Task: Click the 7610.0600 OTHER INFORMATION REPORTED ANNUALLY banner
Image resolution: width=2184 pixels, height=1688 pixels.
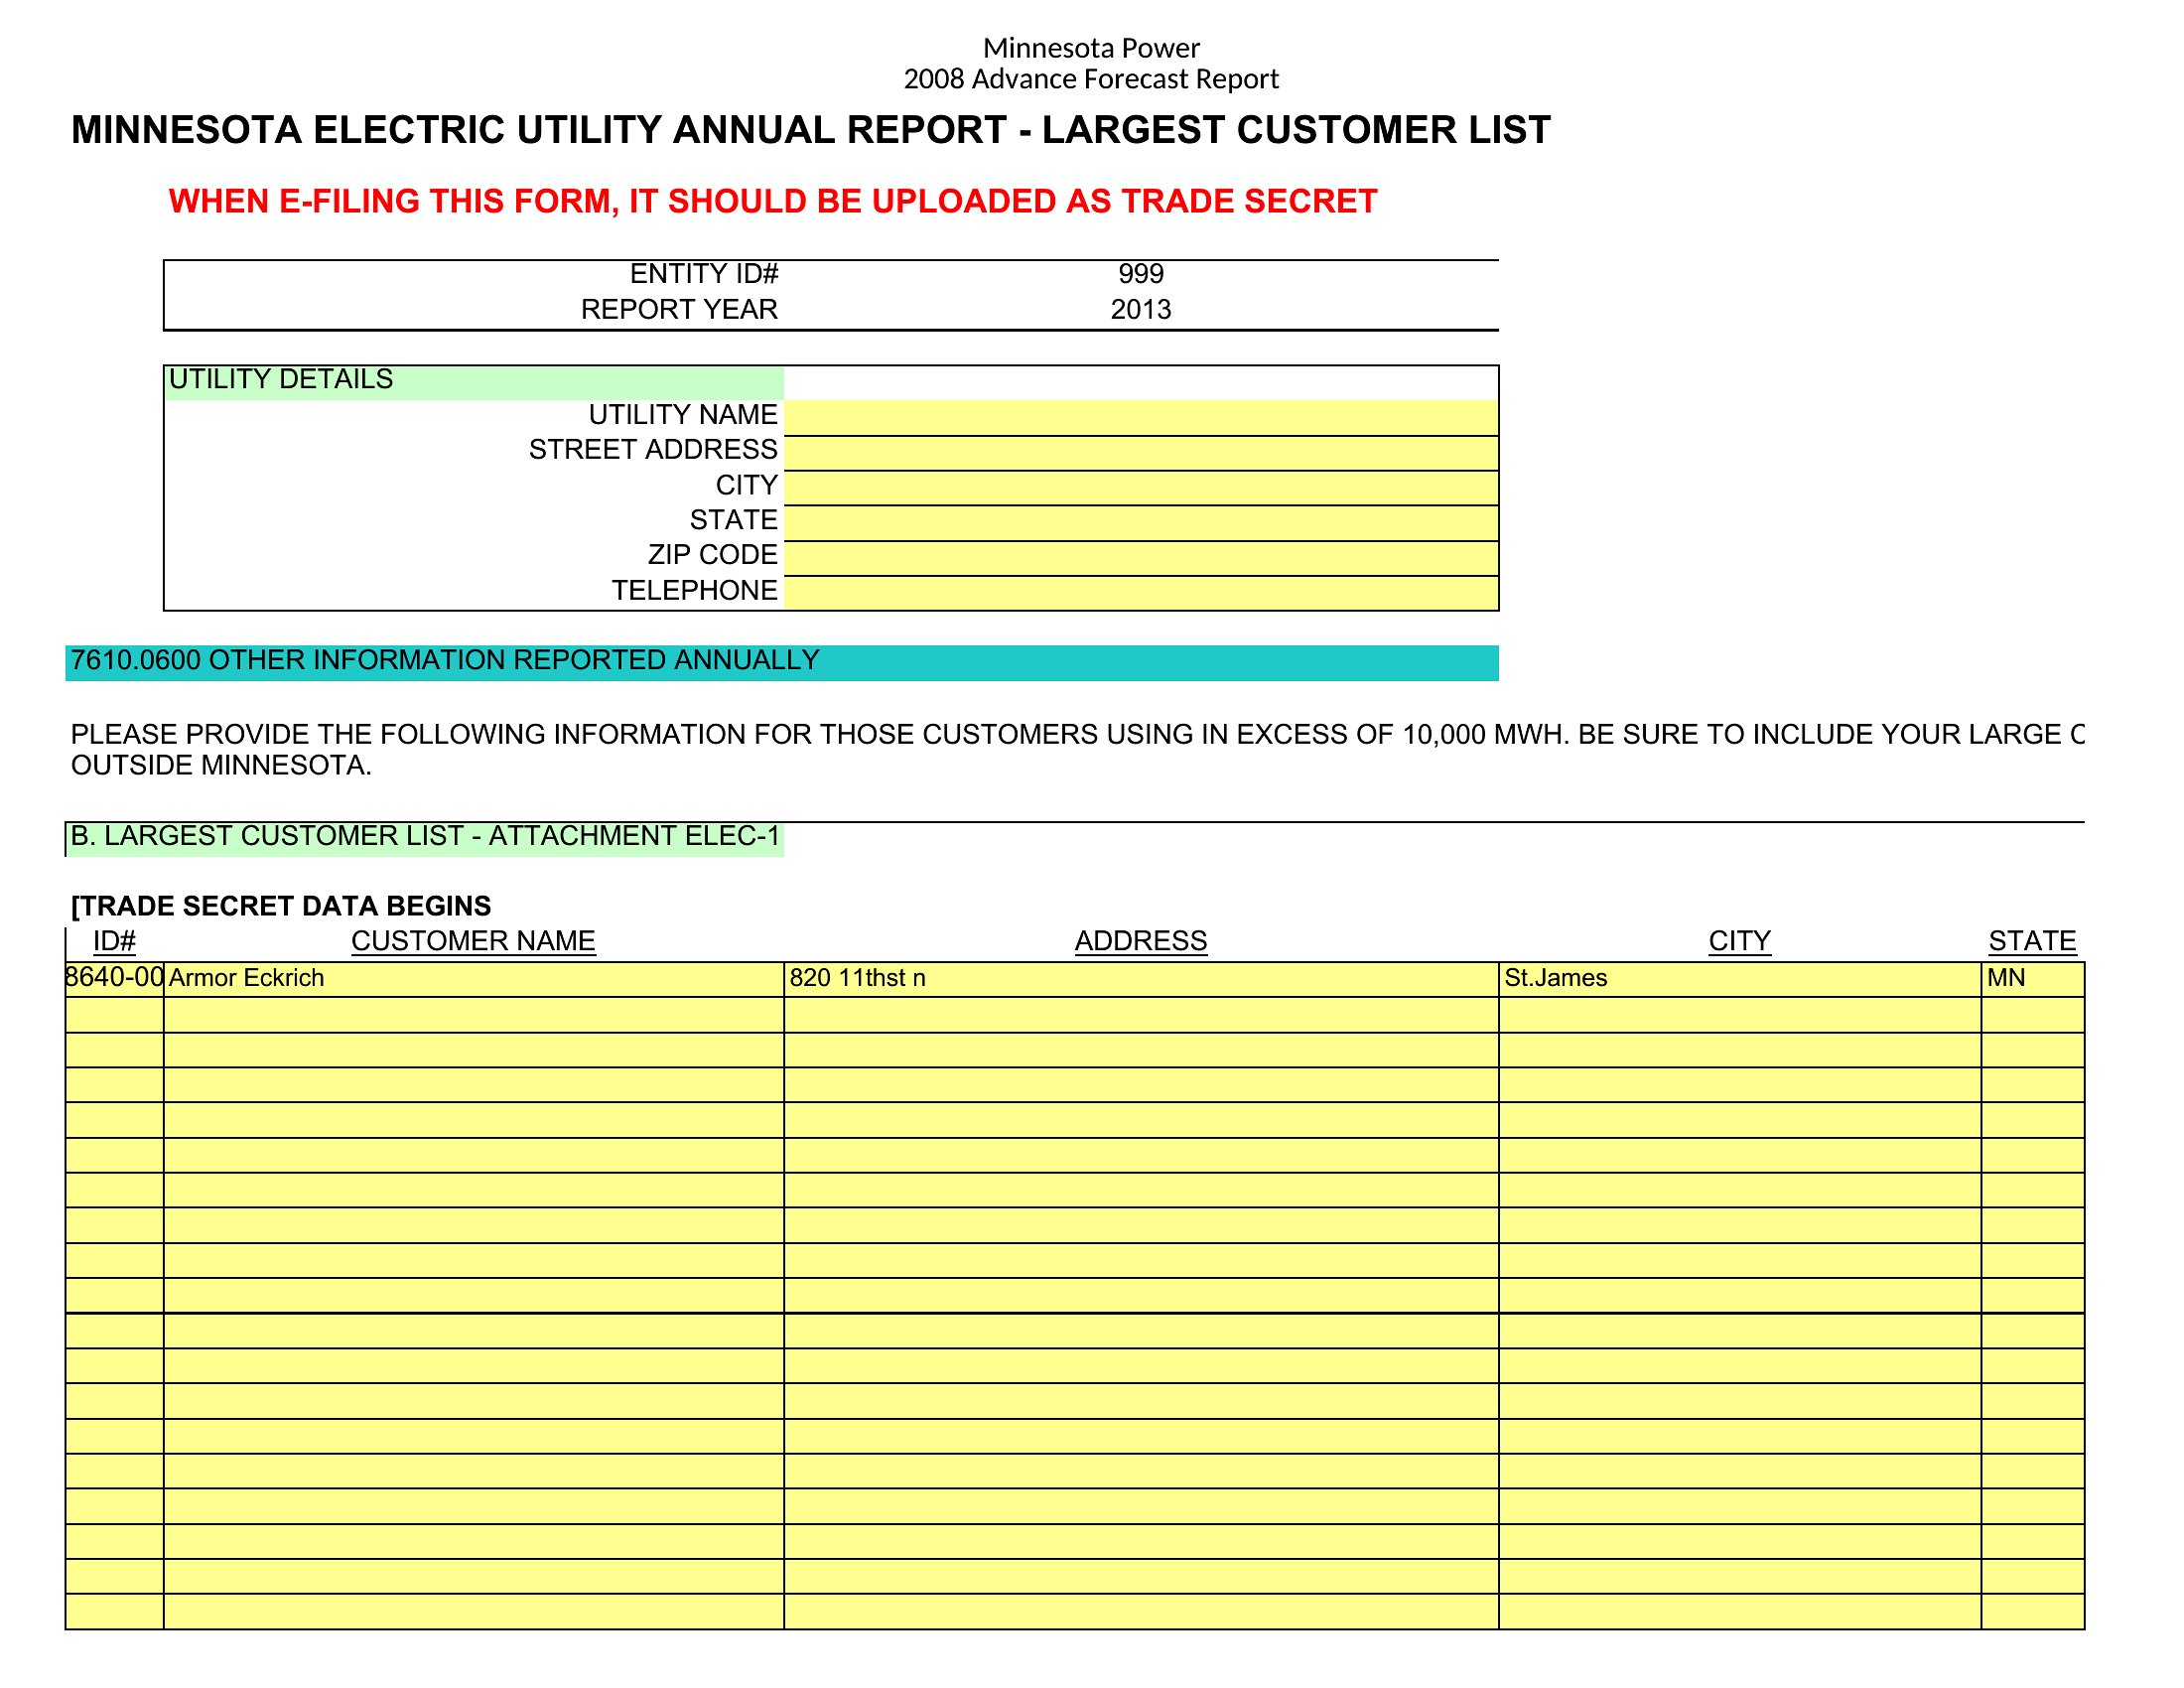Action: [782, 663]
